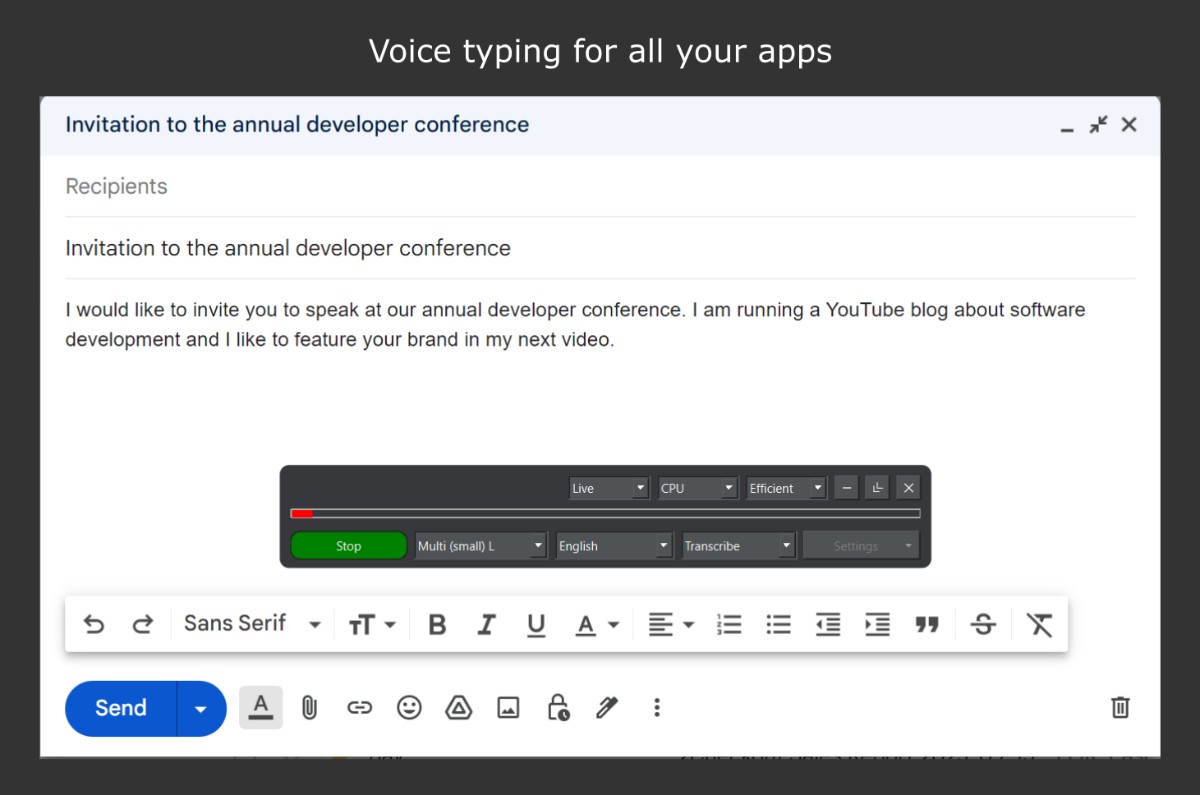Image resolution: width=1200 pixels, height=795 pixels.
Task: Insert a signature with the pen icon
Action: [607, 708]
